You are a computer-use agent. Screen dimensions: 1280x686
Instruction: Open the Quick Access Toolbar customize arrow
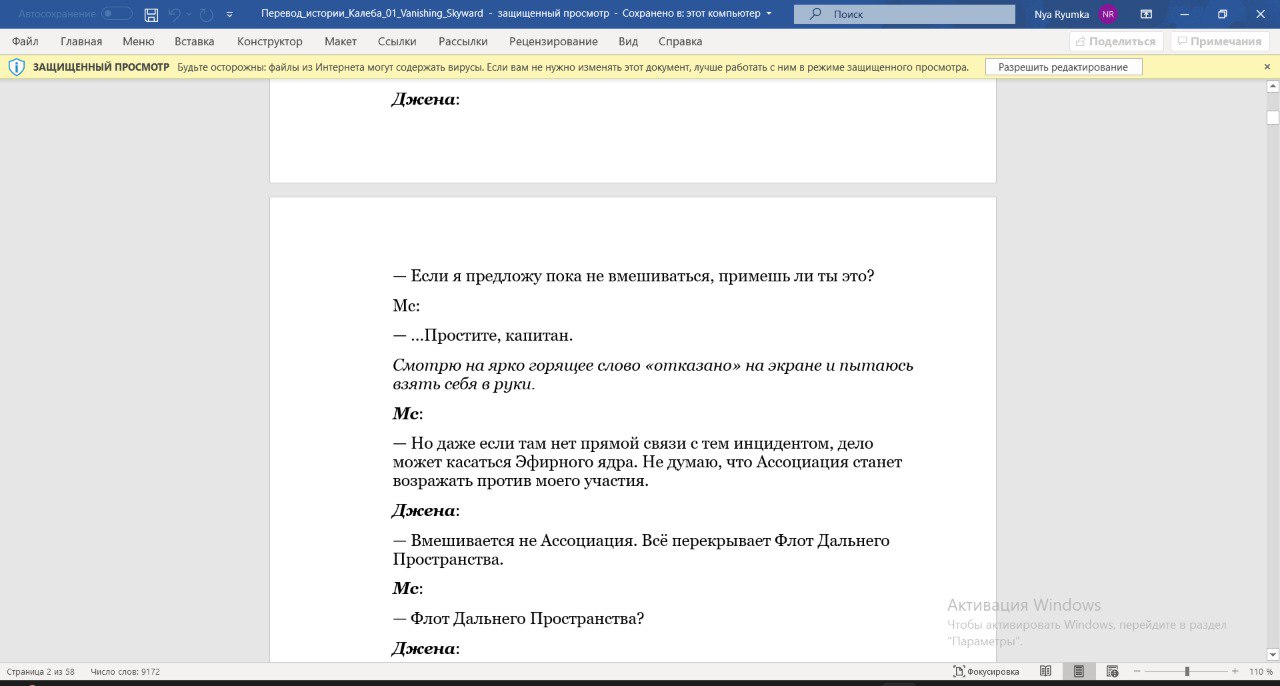point(230,14)
